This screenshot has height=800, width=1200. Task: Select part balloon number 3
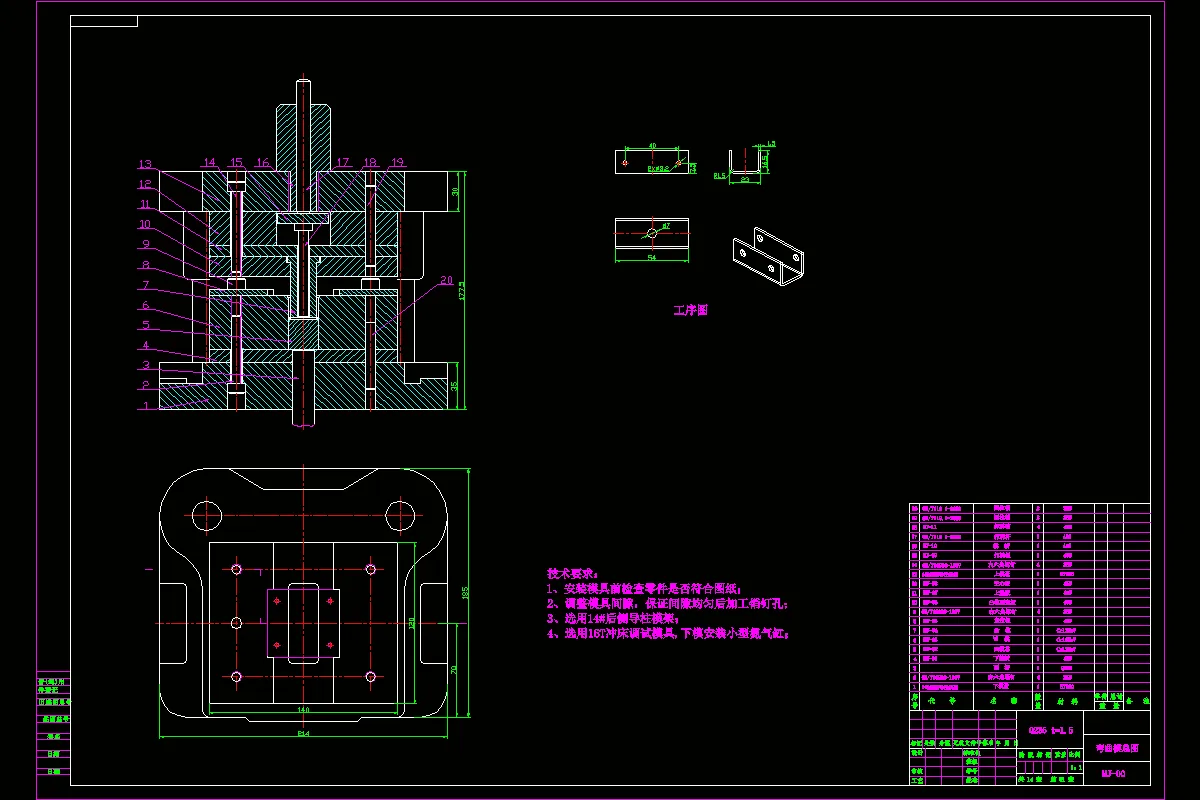coord(146,366)
